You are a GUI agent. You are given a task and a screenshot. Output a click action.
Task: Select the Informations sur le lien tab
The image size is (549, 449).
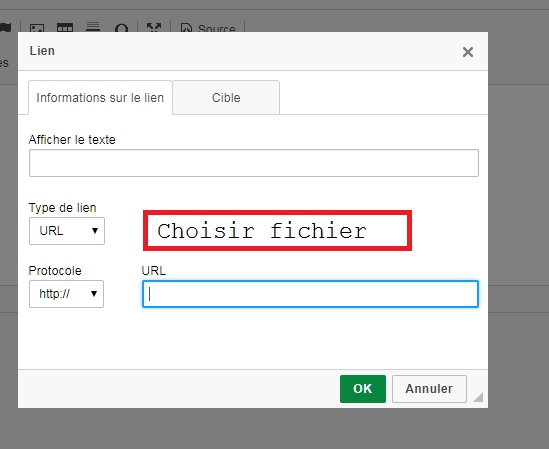click(x=100, y=97)
